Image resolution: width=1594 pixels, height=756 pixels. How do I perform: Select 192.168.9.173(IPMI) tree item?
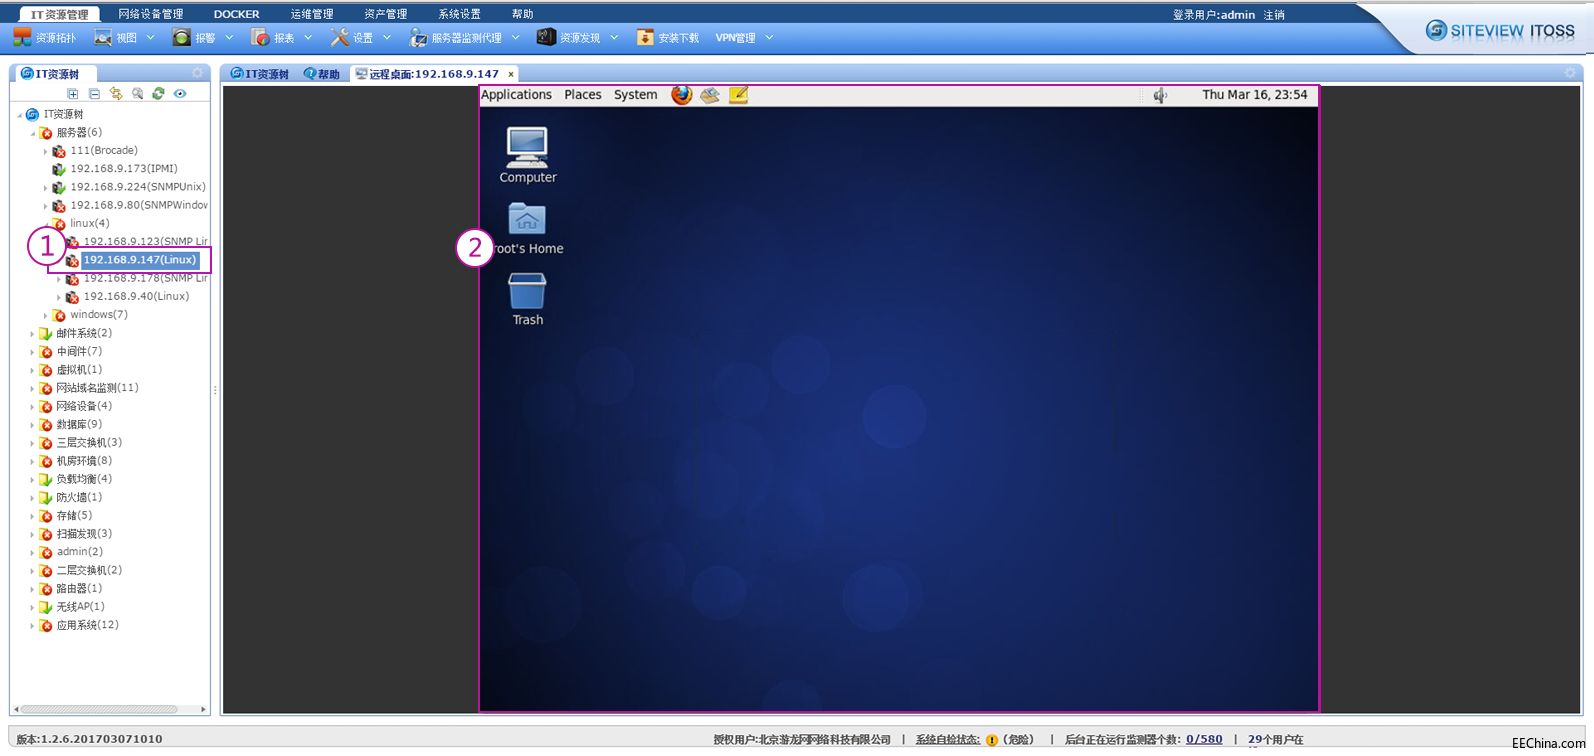point(124,169)
